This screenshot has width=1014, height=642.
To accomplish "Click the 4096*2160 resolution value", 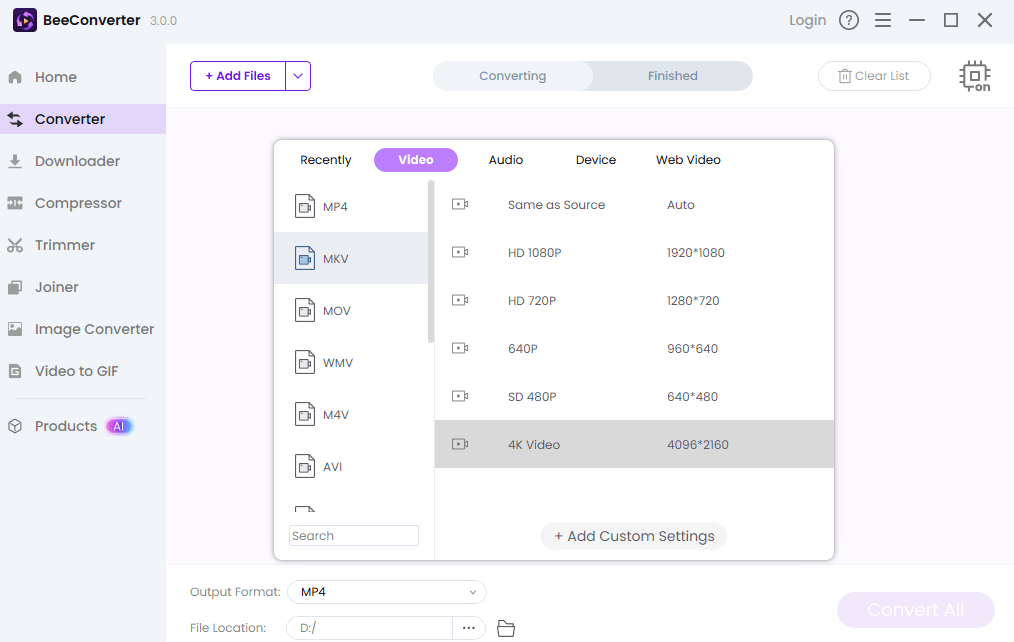I will [698, 444].
